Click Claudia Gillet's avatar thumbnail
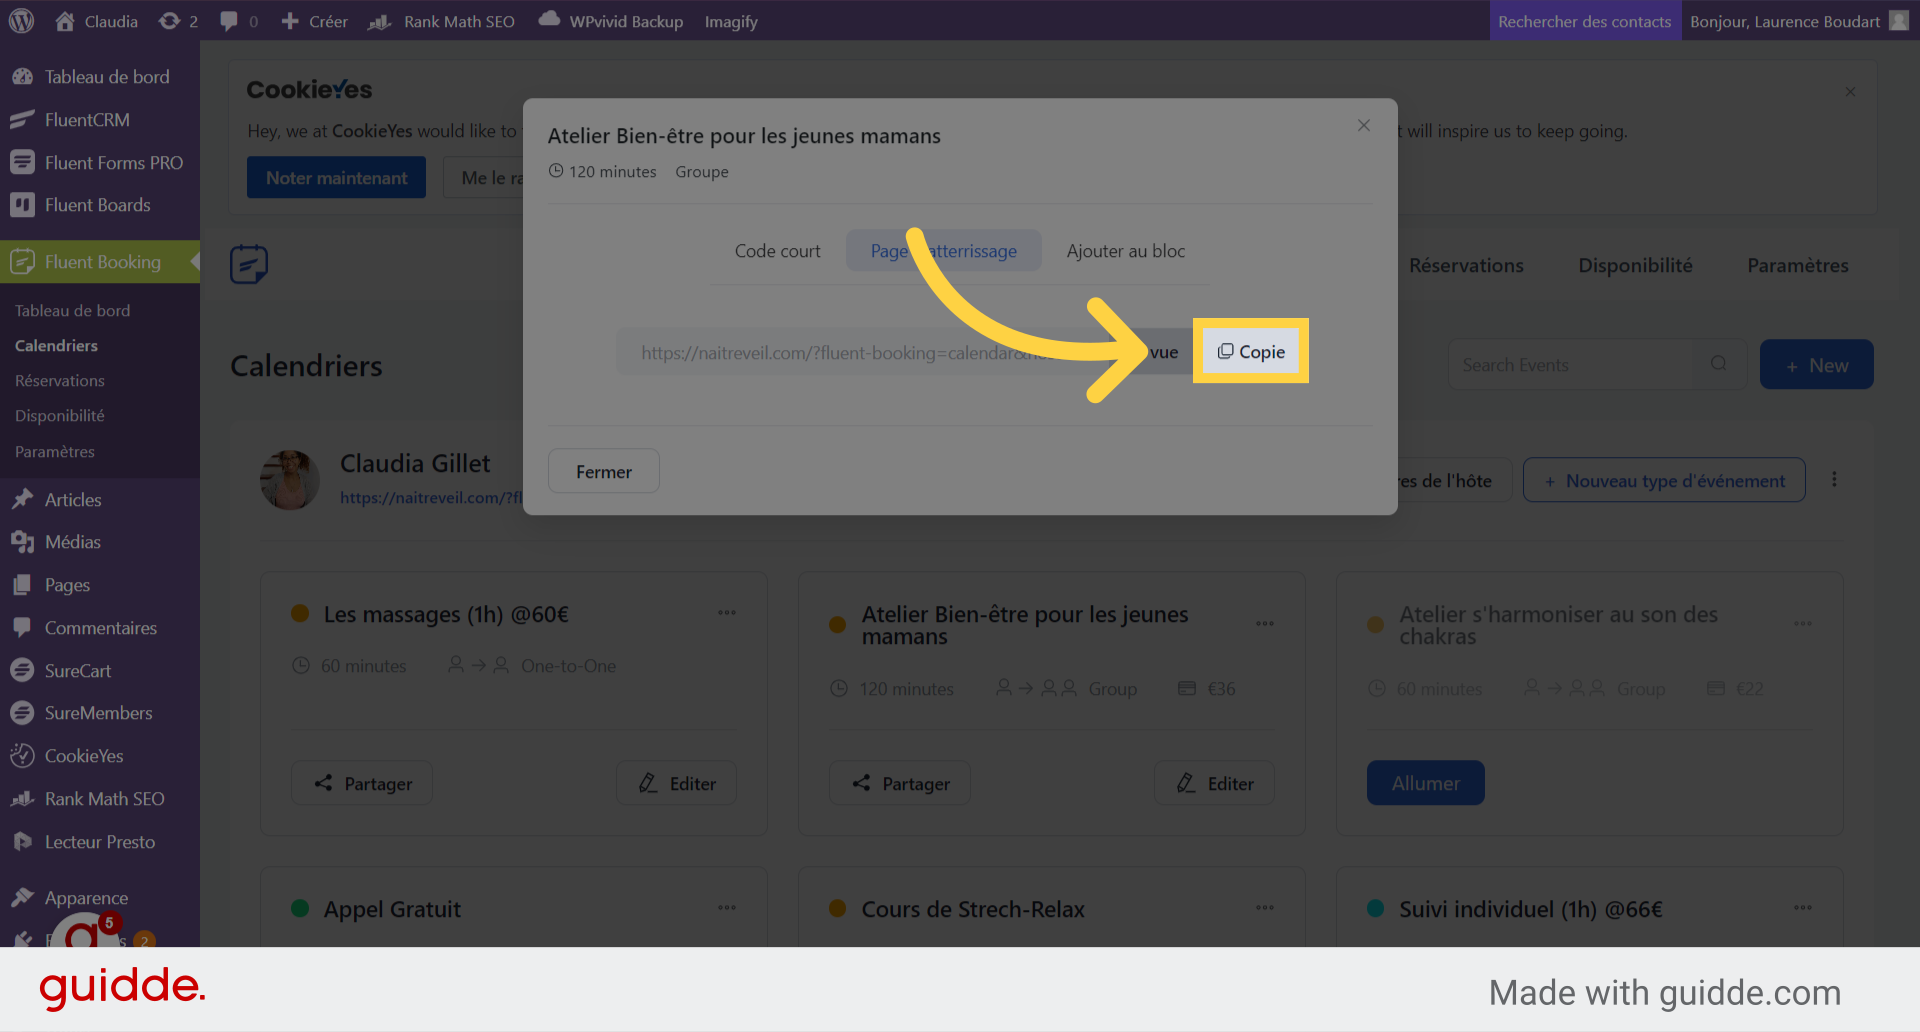This screenshot has width=1920, height=1032. [290, 480]
